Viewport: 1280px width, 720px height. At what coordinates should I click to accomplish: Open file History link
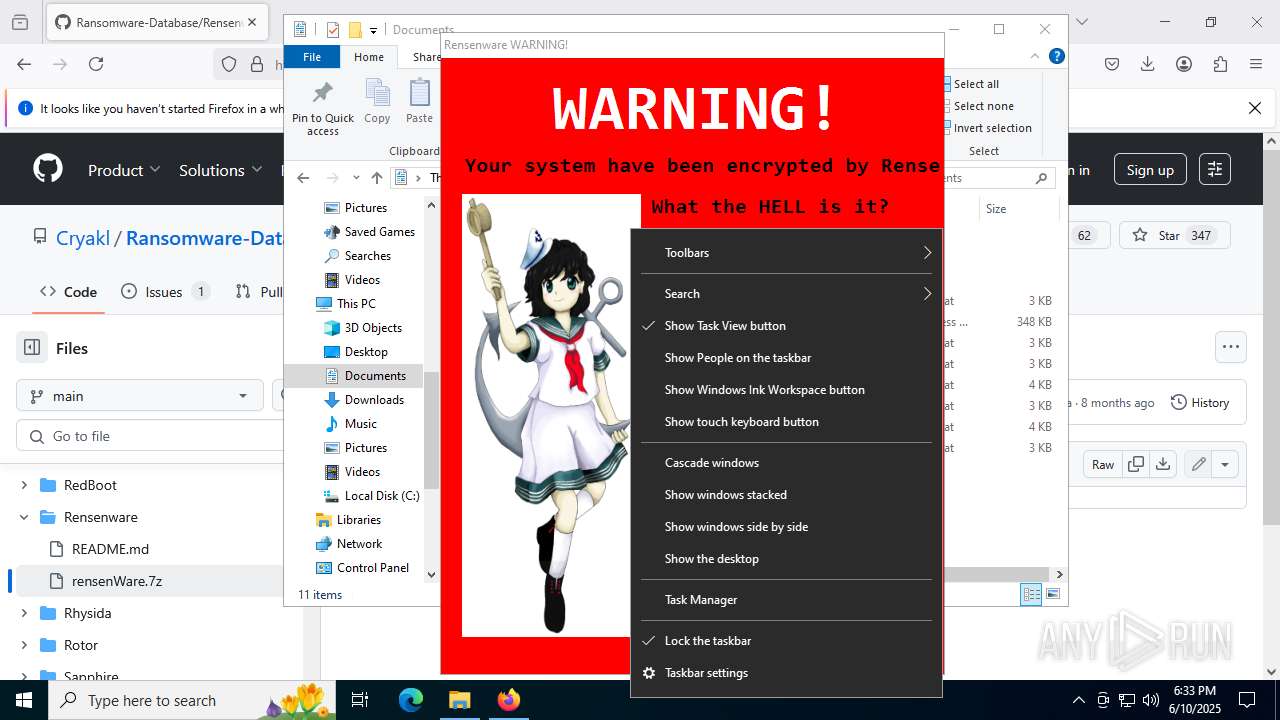point(1200,403)
